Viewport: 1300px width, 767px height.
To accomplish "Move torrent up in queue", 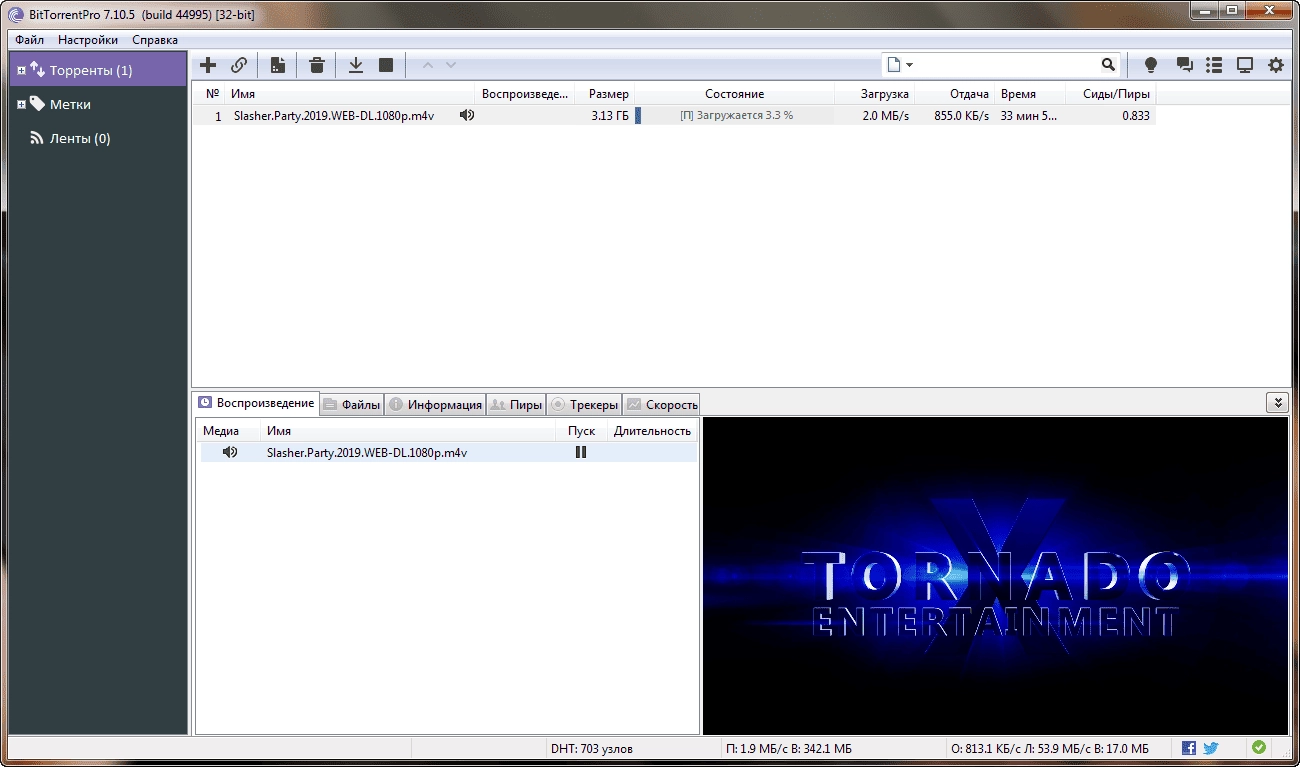I will [428, 65].
